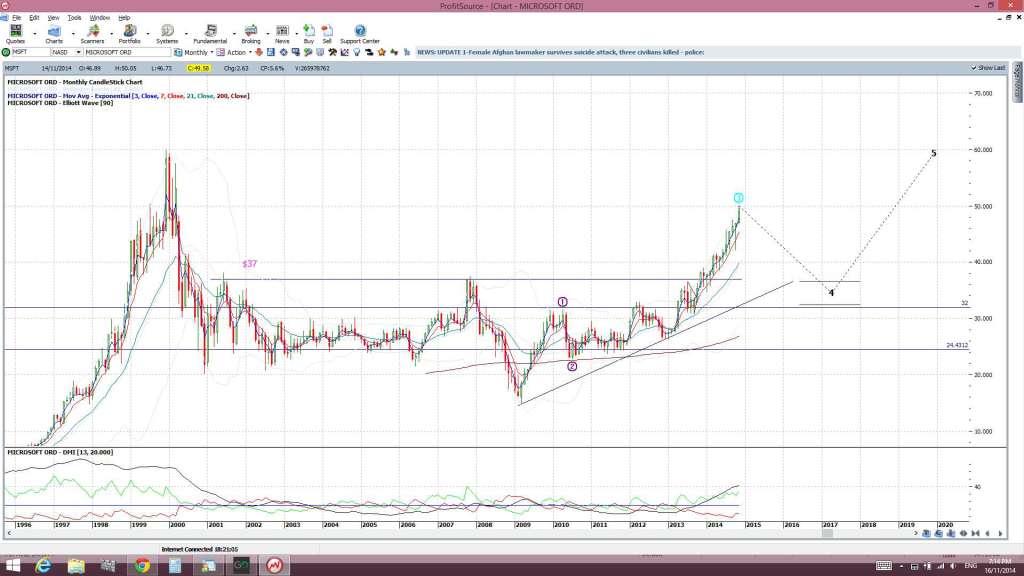Image resolution: width=1024 pixels, height=576 pixels.
Task: Expand the Fundamental toolbar dropdown arrow
Action: (234, 34)
